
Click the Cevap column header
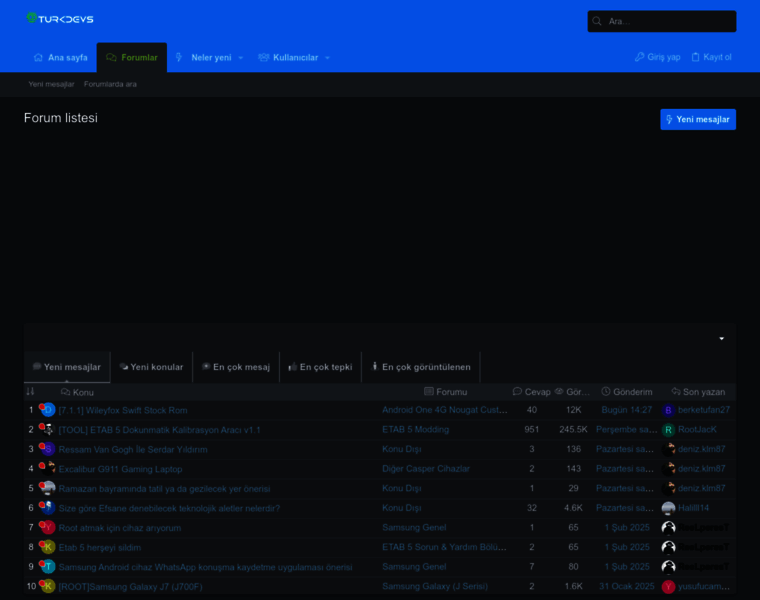coord(532,392)
